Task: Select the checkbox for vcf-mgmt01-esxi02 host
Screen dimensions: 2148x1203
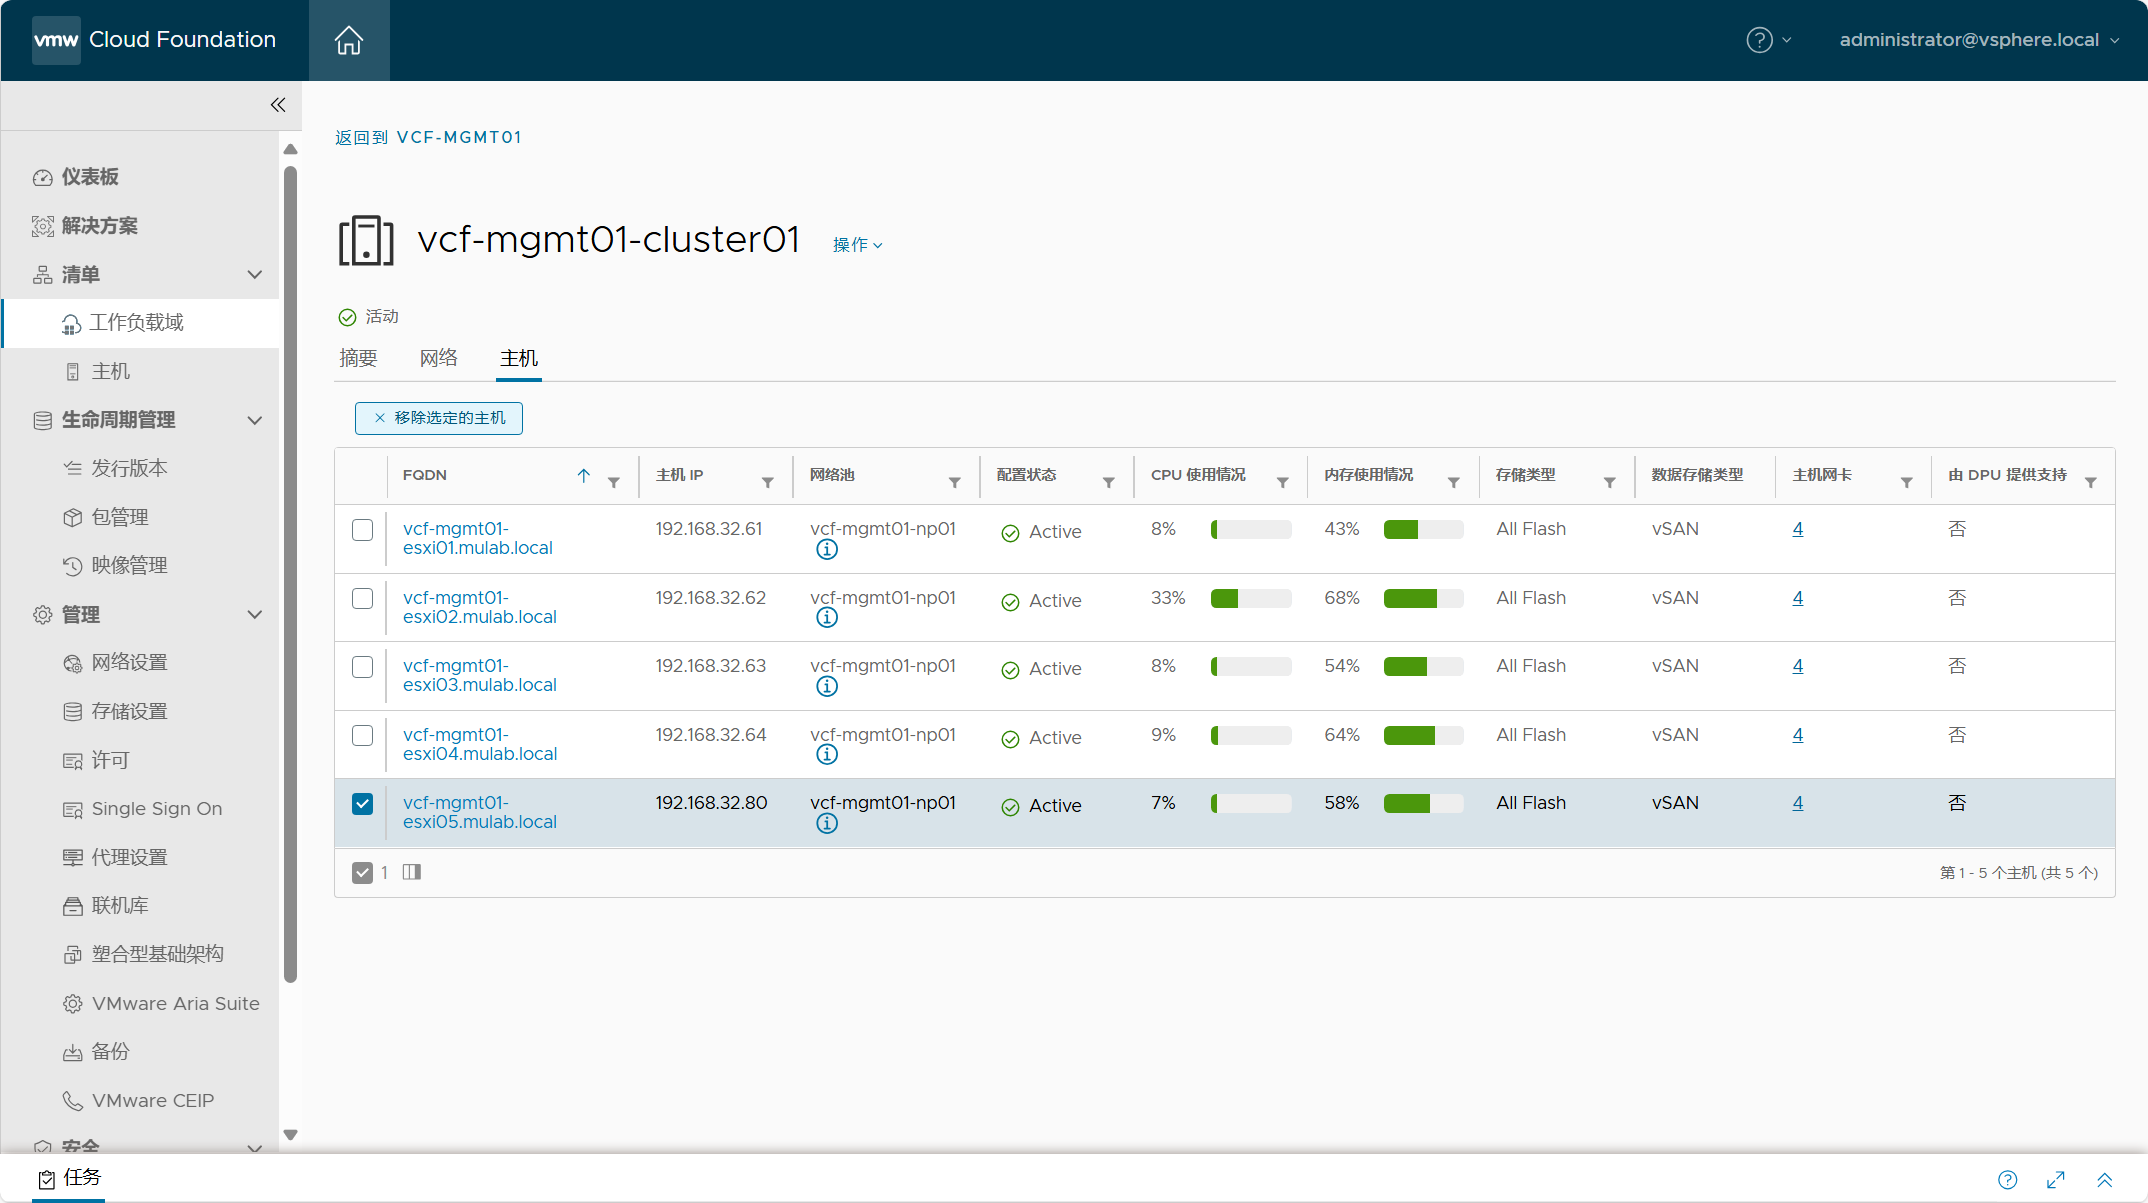Action: click(363, 598)
